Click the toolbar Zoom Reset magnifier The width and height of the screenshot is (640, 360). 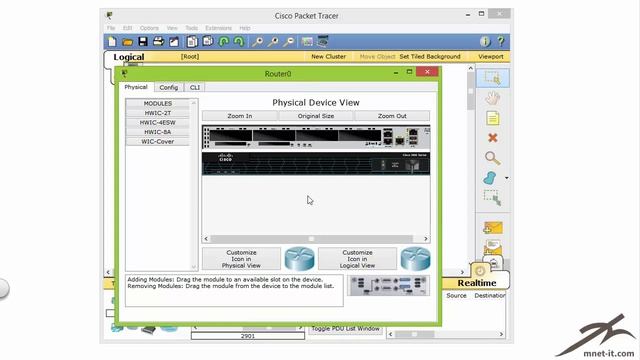point(273,42)
